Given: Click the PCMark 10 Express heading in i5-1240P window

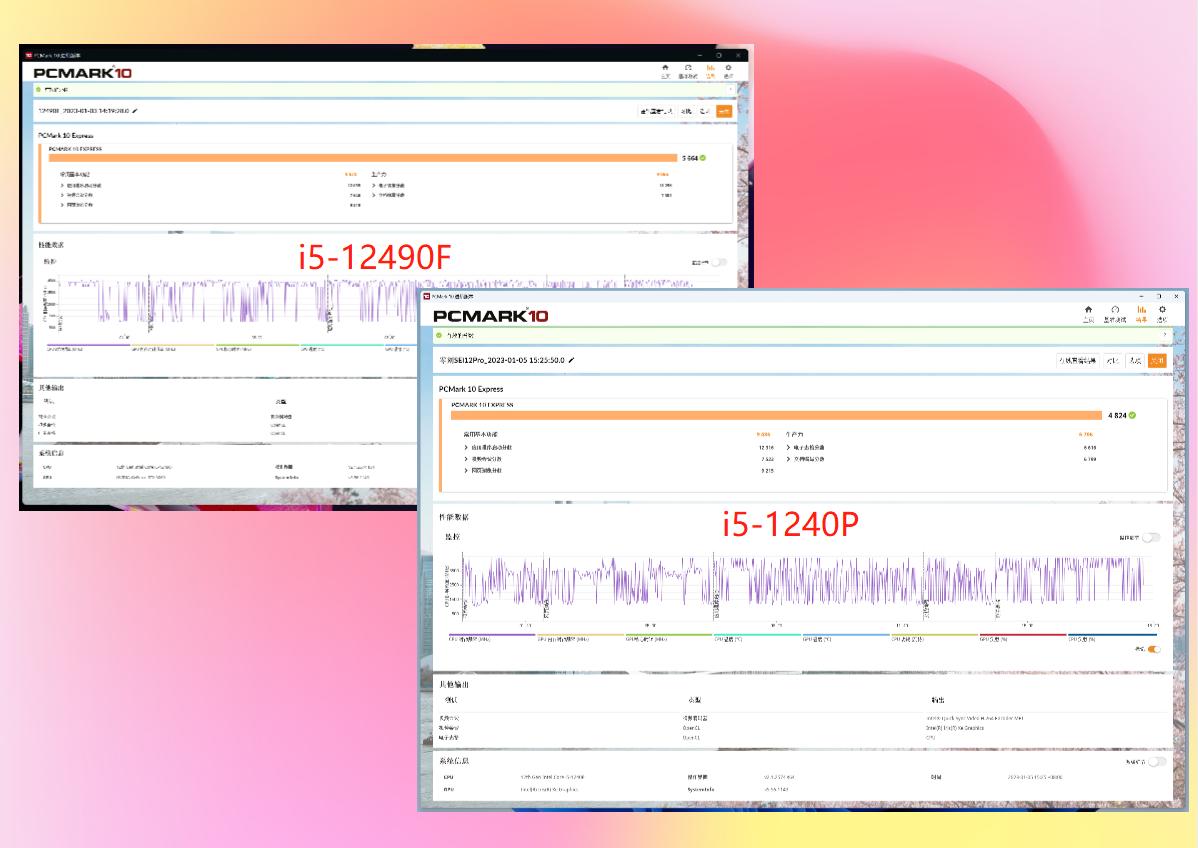Looking at the screenshot, I should tap(471, 389).
